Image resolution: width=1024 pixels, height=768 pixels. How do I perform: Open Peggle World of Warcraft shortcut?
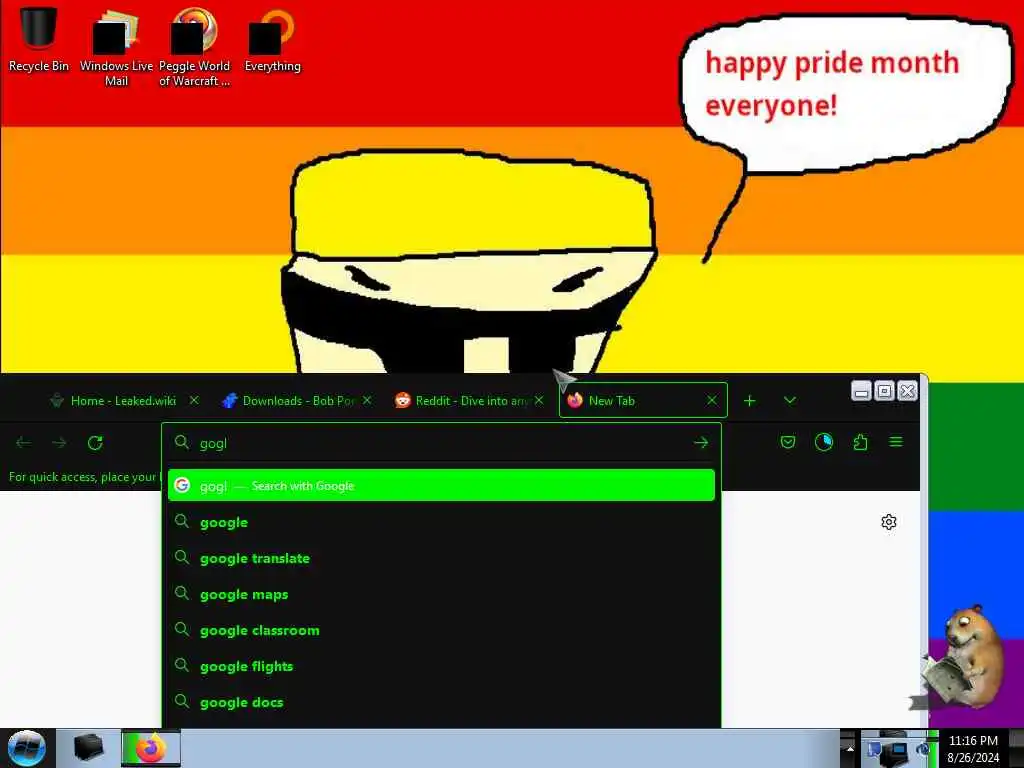[x=194, y=46]
